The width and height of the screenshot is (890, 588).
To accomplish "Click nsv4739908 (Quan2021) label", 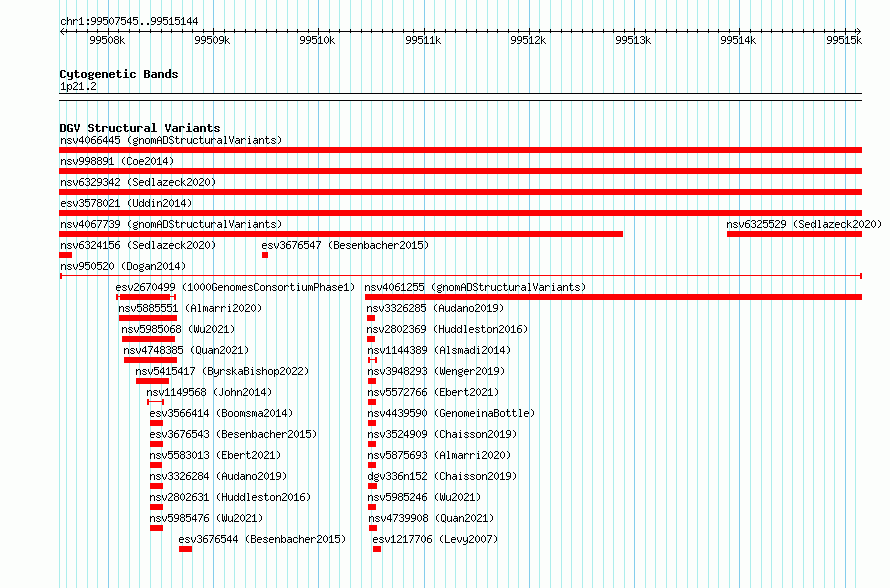I will [431, 518].
